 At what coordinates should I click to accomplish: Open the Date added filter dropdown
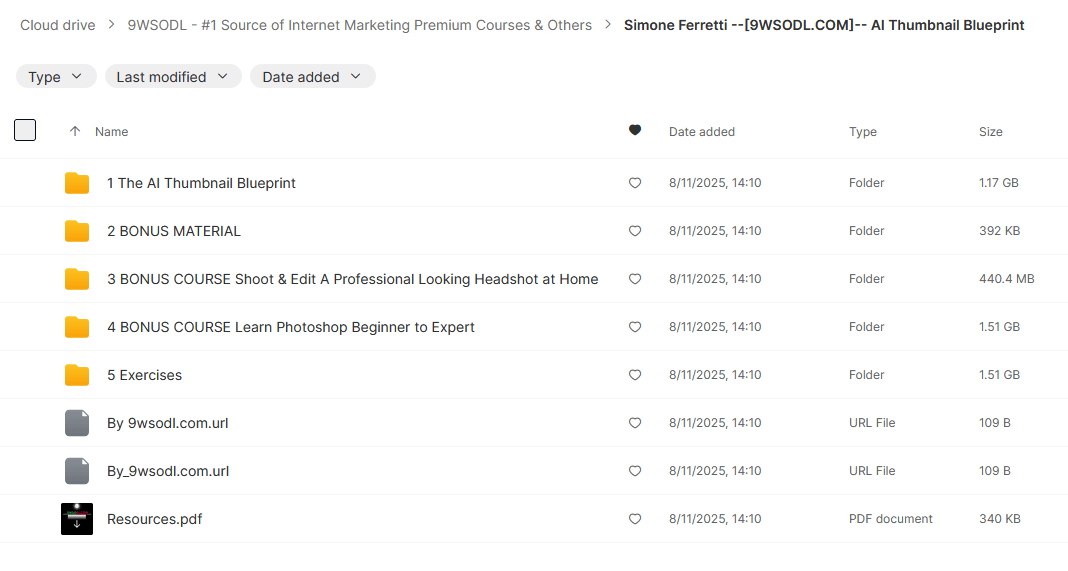[x=312, y=77]
